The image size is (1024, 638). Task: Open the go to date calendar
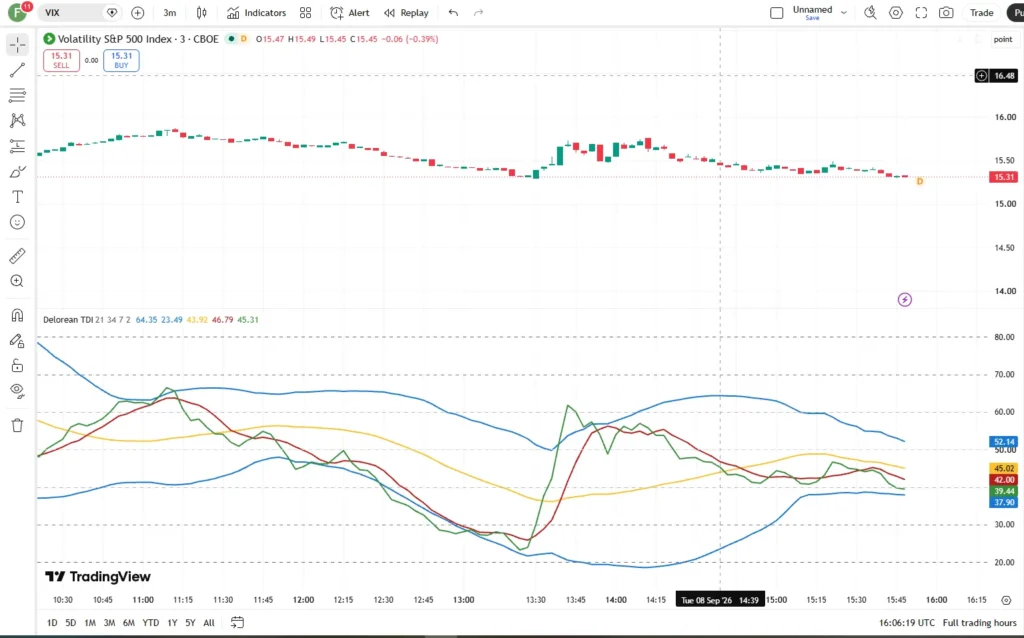(237, 622)
